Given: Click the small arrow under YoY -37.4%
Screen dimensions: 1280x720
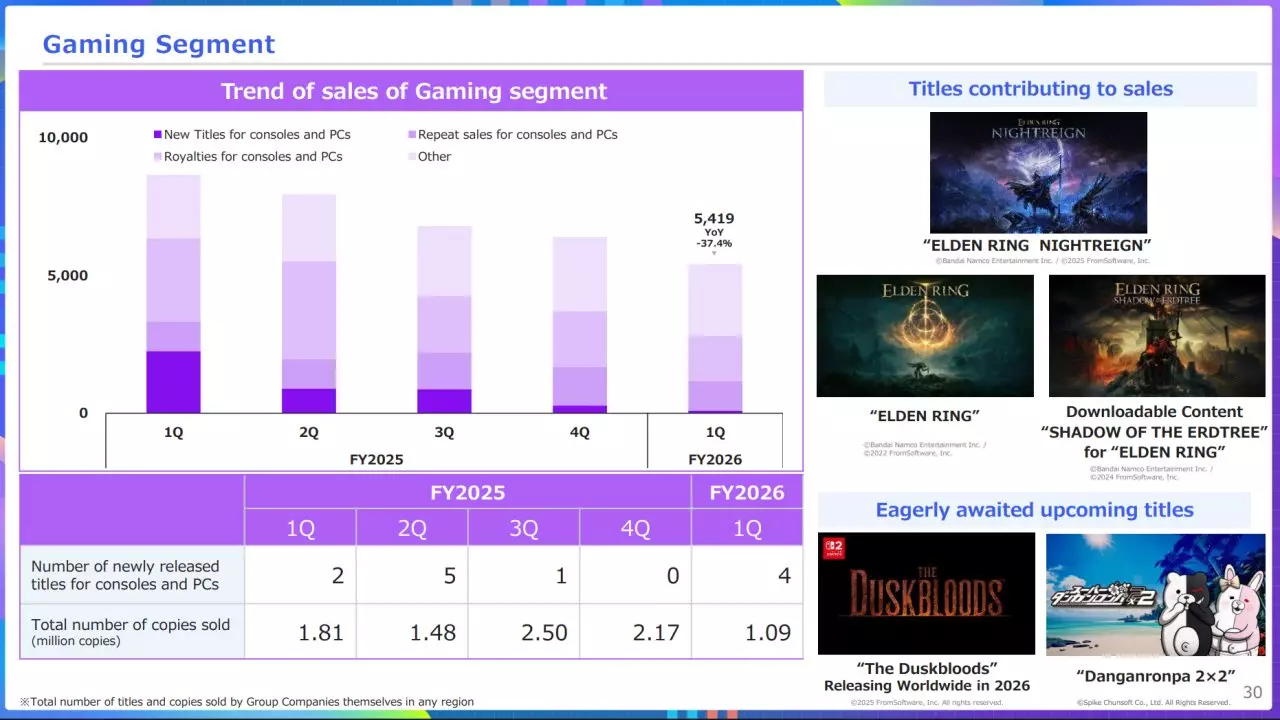Looking at the screenshot, I should [714, 254].
